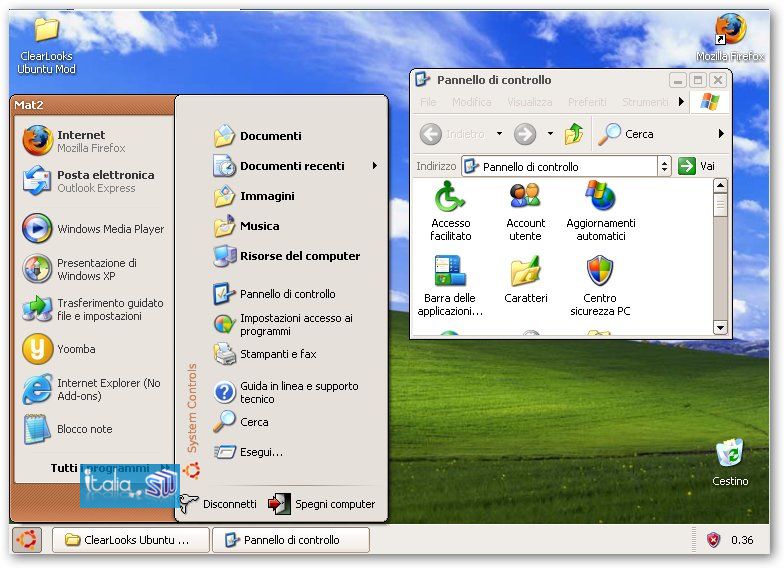Open the File menu in Pannello di controllo
Viewport: 784px width, 568px height.
[x=428, y=102]
